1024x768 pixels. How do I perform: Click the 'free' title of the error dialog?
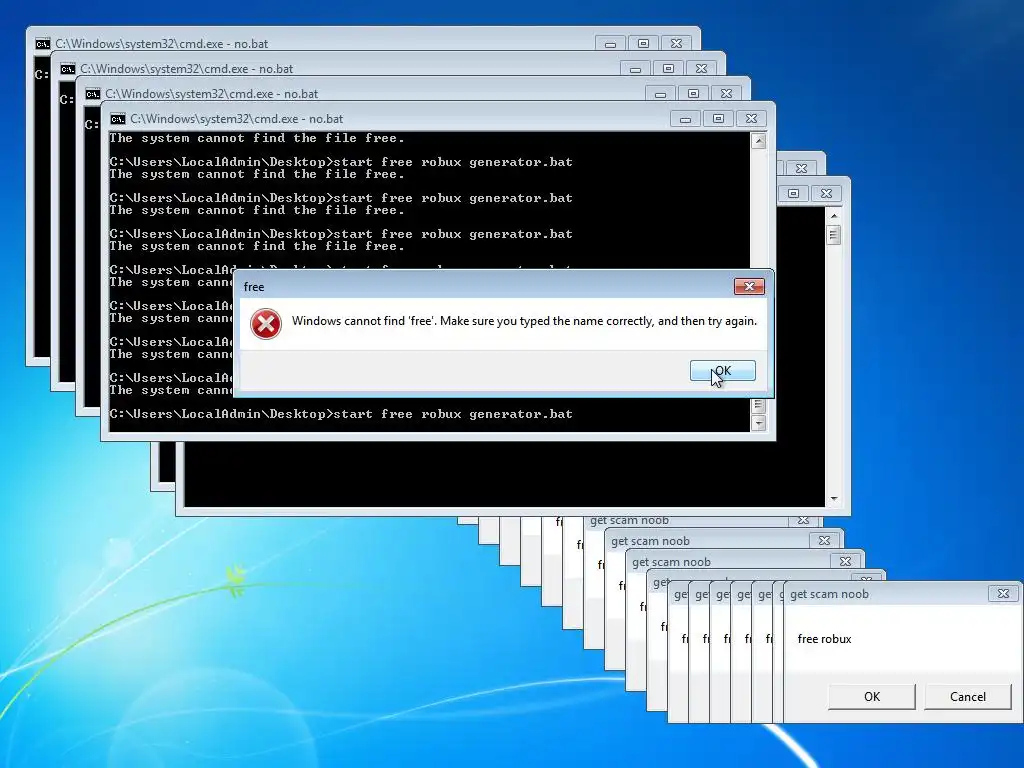tap(253, 287)
